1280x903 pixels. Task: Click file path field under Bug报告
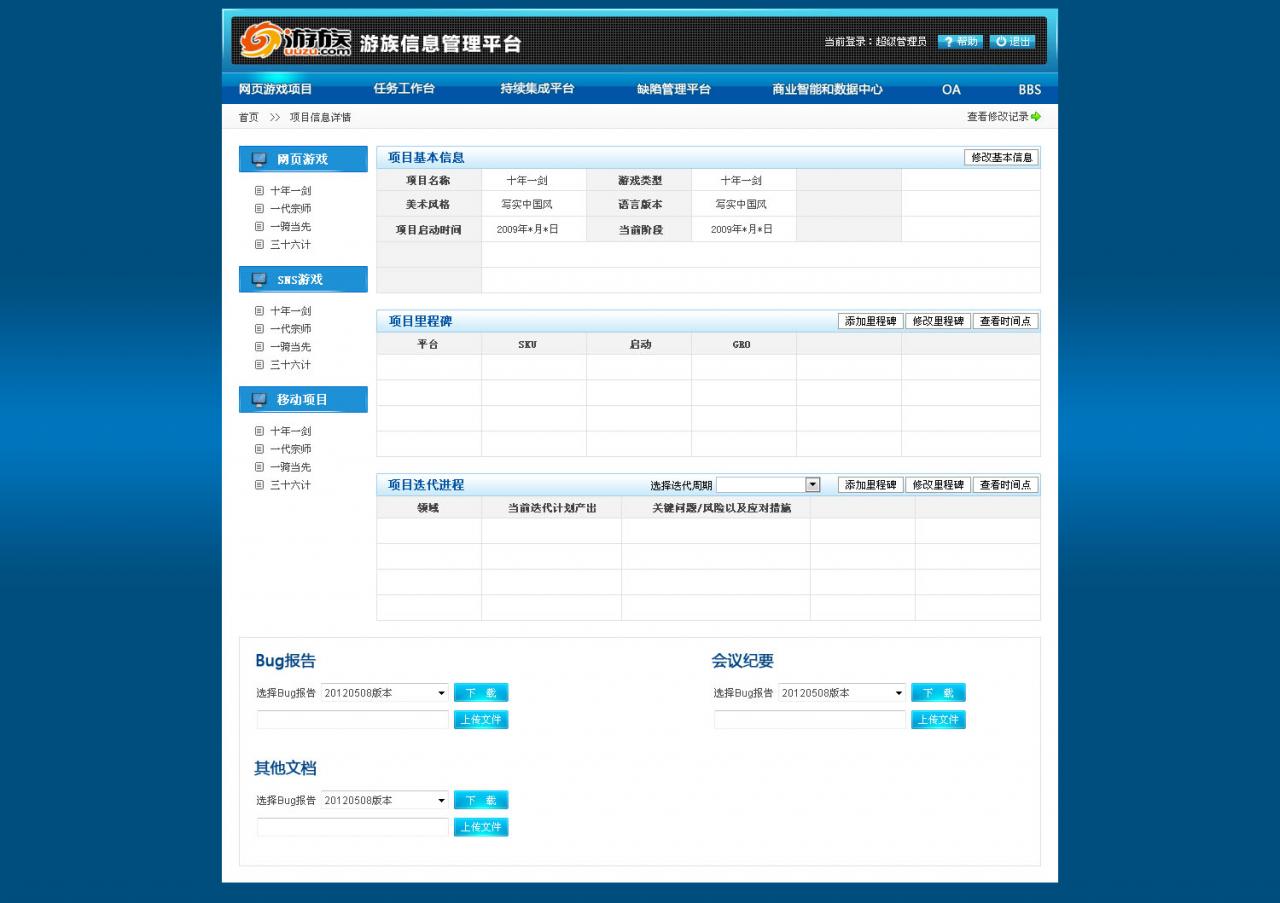353,720
